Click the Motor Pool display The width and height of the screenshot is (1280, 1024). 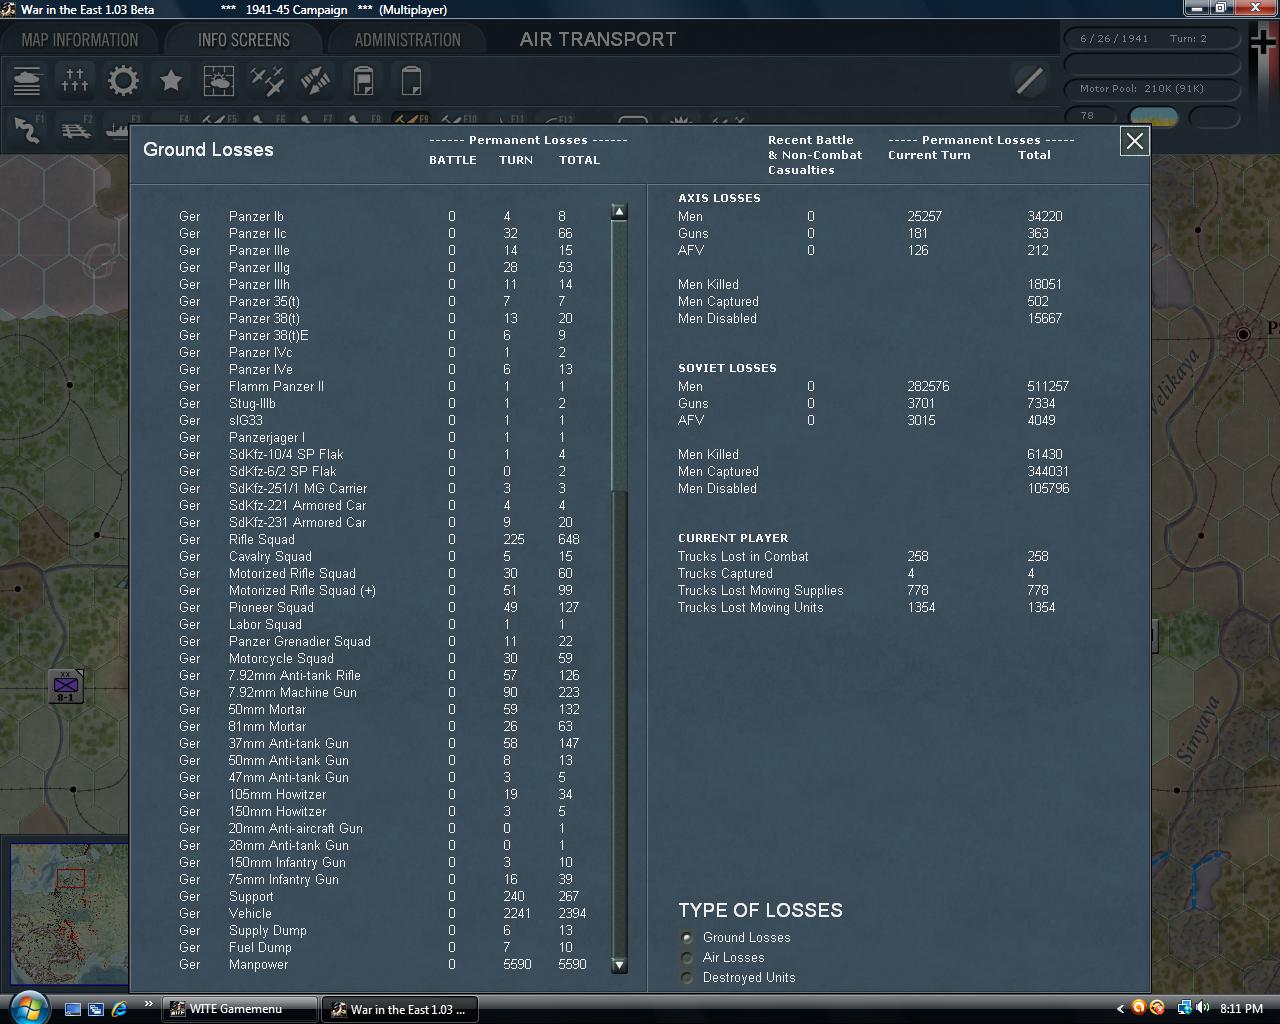click(1150, 88)
